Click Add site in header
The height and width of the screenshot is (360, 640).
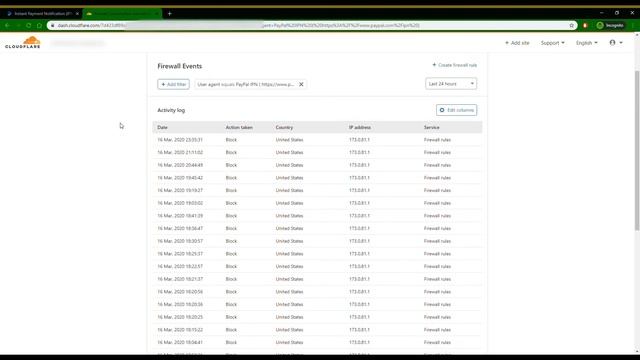coord(517,43)
